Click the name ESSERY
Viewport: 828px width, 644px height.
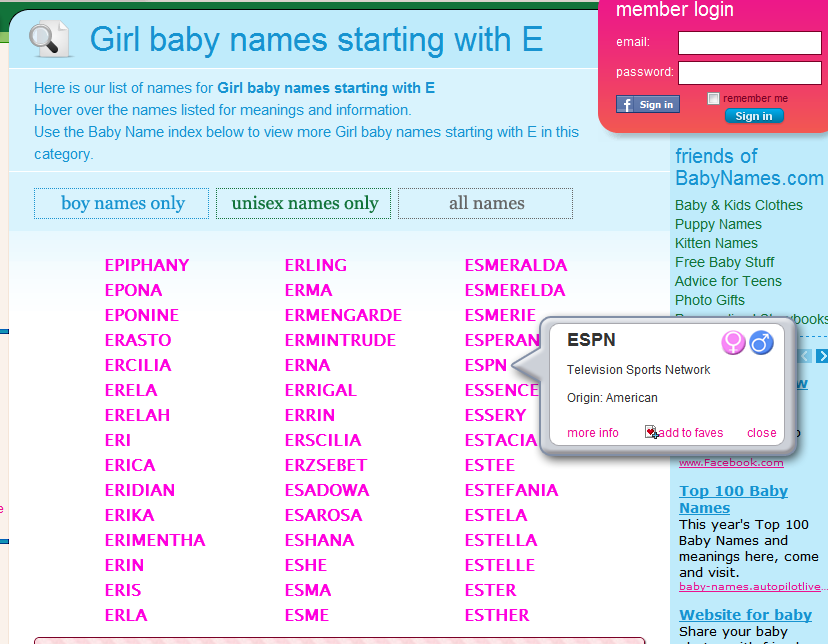[x=495, y=415]
